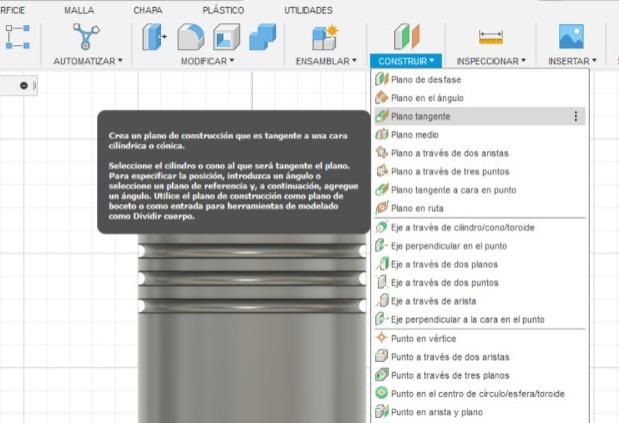Screen dimensions: 619x423
Task: Click the Automatizar fork-shaped tool icon
Action: click(86, 36)
